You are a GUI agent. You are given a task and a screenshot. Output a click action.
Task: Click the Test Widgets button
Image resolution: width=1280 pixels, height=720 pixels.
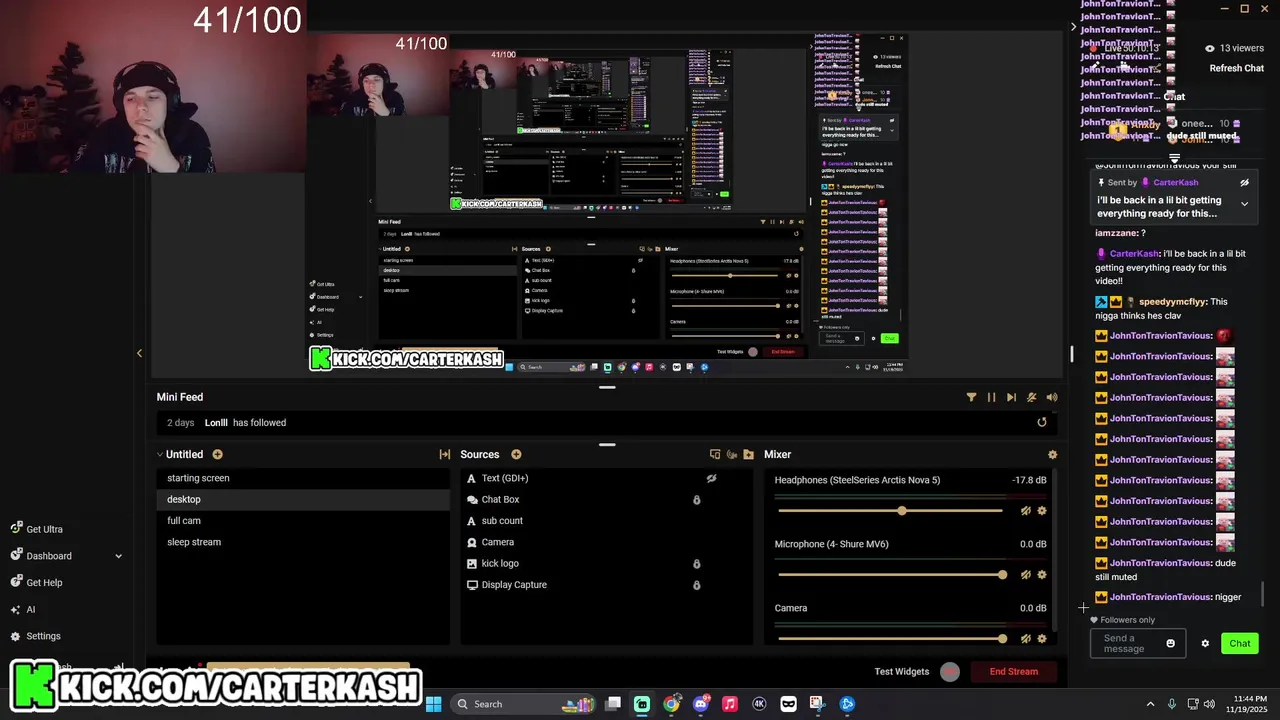(902, 672)
